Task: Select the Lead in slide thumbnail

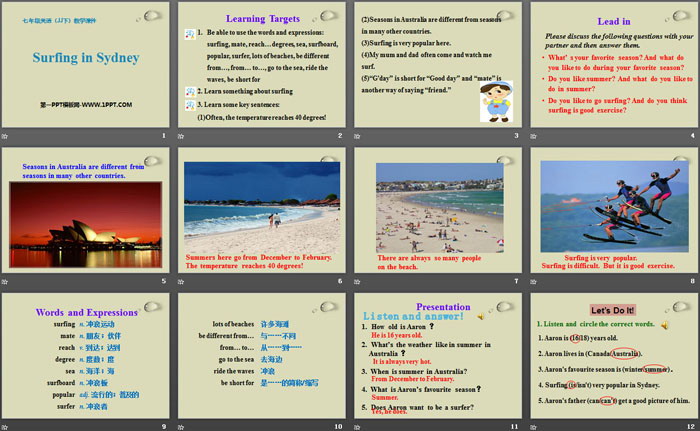Action: (x=613, y=70)
